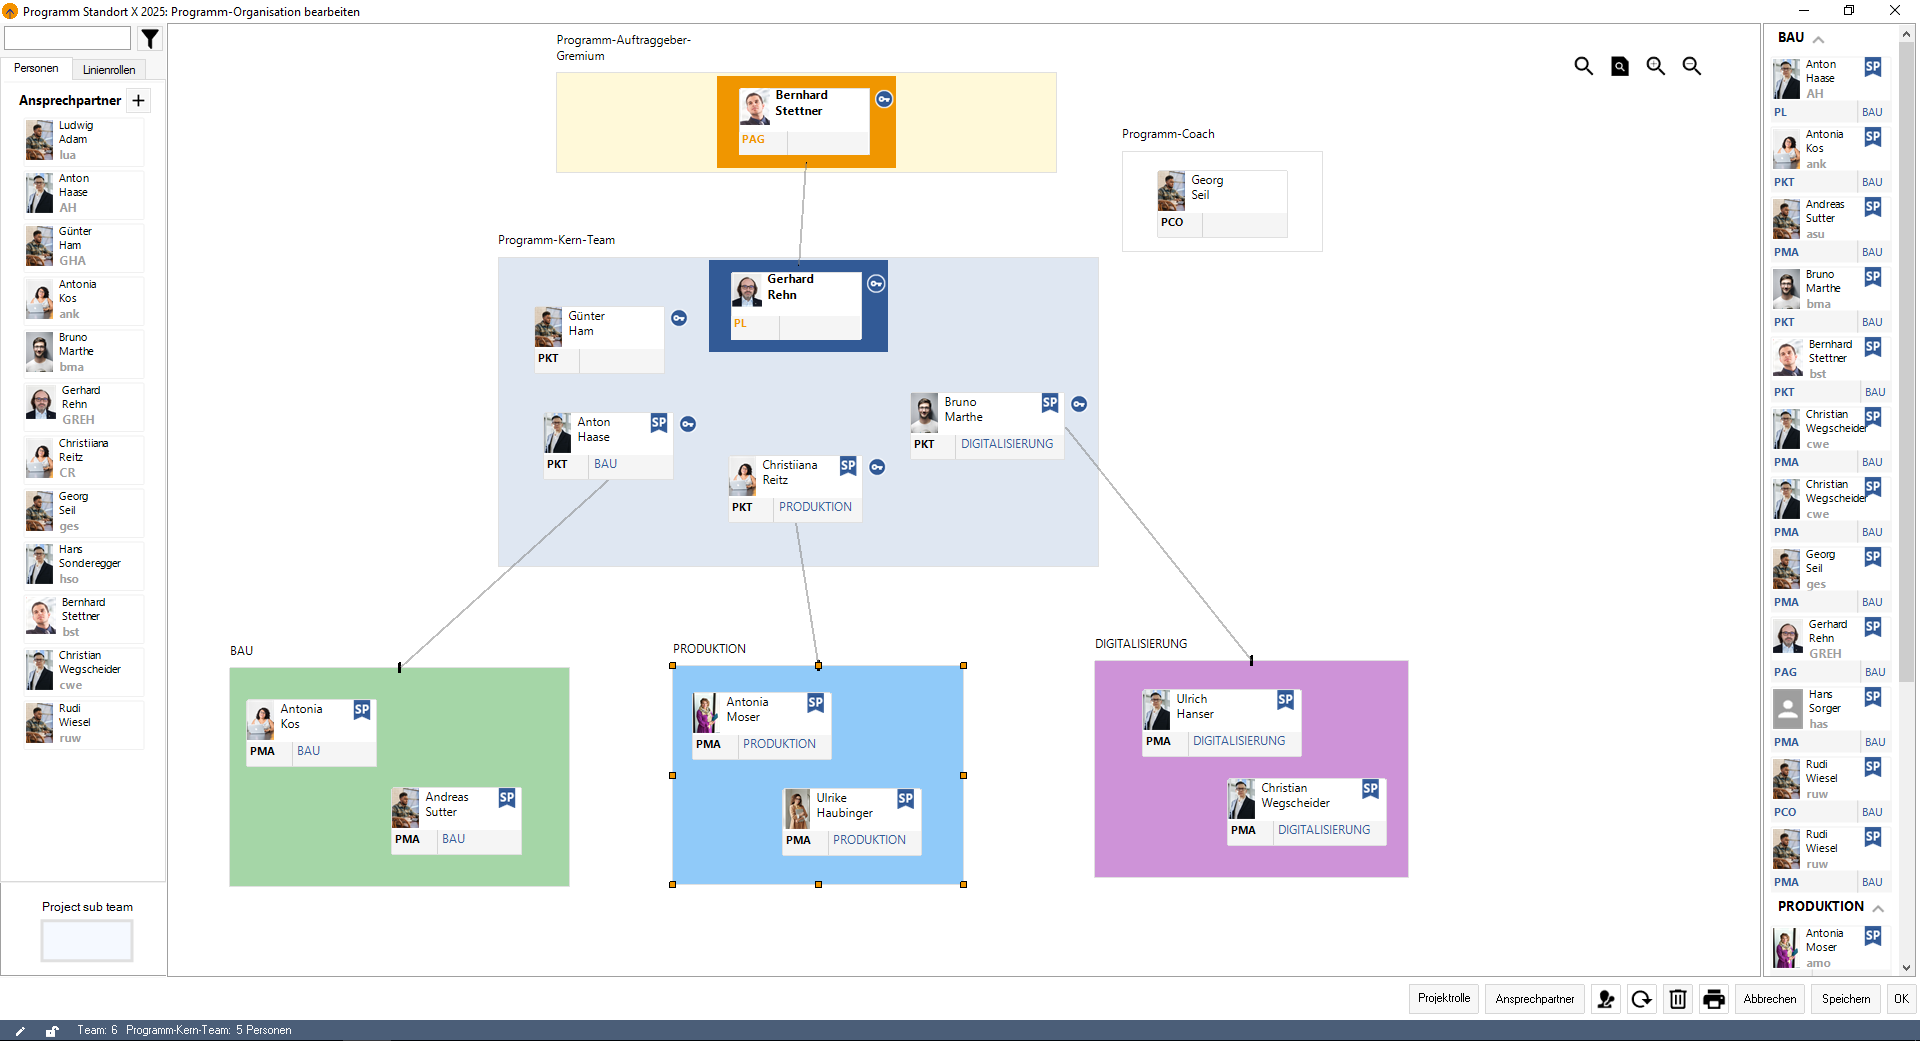Viewport: 1920px width, 1041px height.
Task: Click the key icon on Gerhard Rehn's card
Action: coord(876,284)
